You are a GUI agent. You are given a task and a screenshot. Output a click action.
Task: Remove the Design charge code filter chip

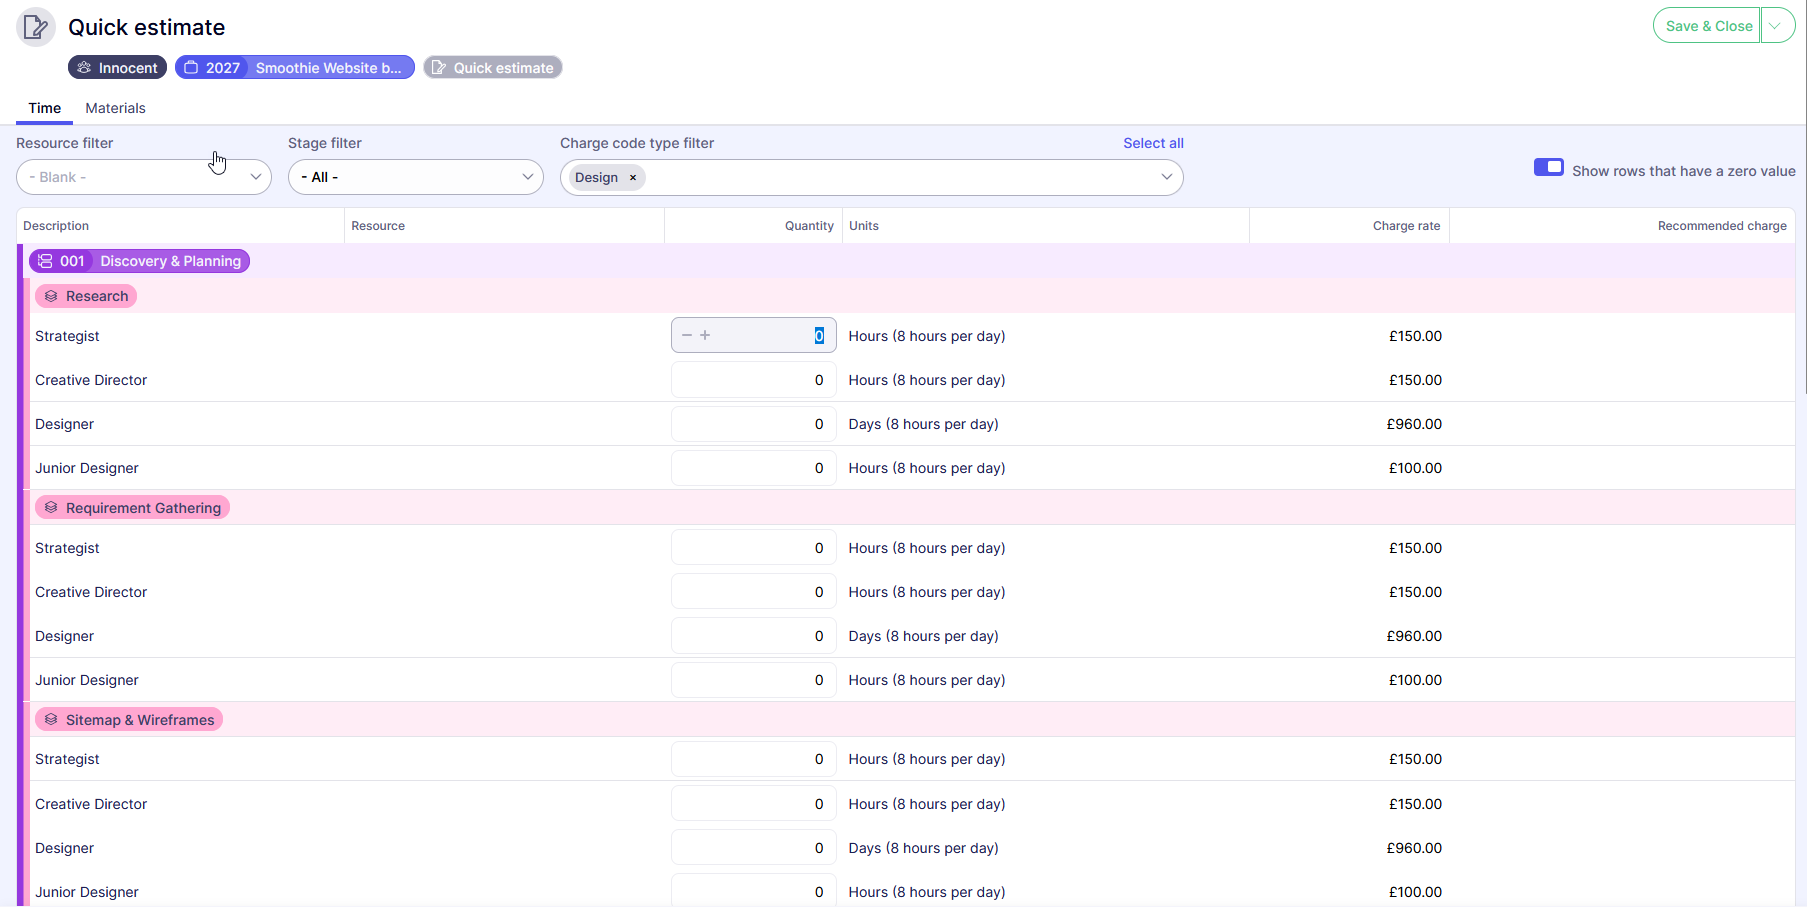click(x=633, y=178)
